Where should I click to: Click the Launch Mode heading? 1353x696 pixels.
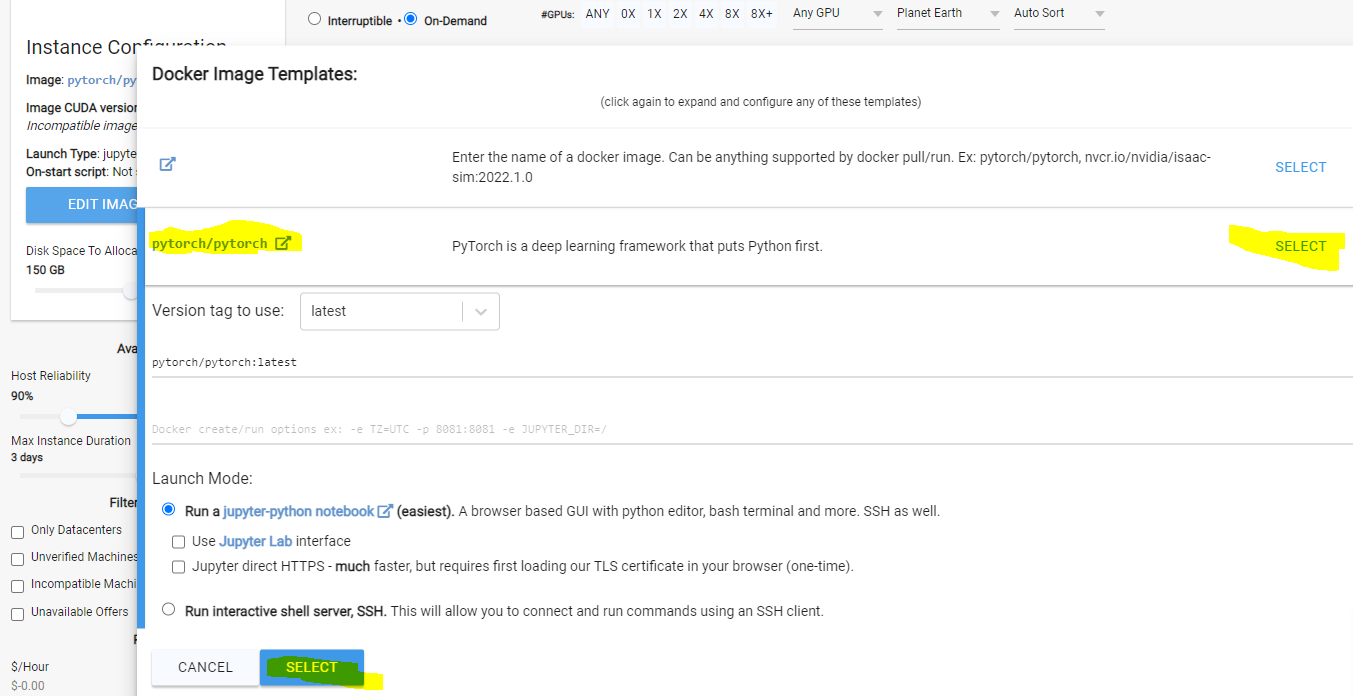(202, 478)
